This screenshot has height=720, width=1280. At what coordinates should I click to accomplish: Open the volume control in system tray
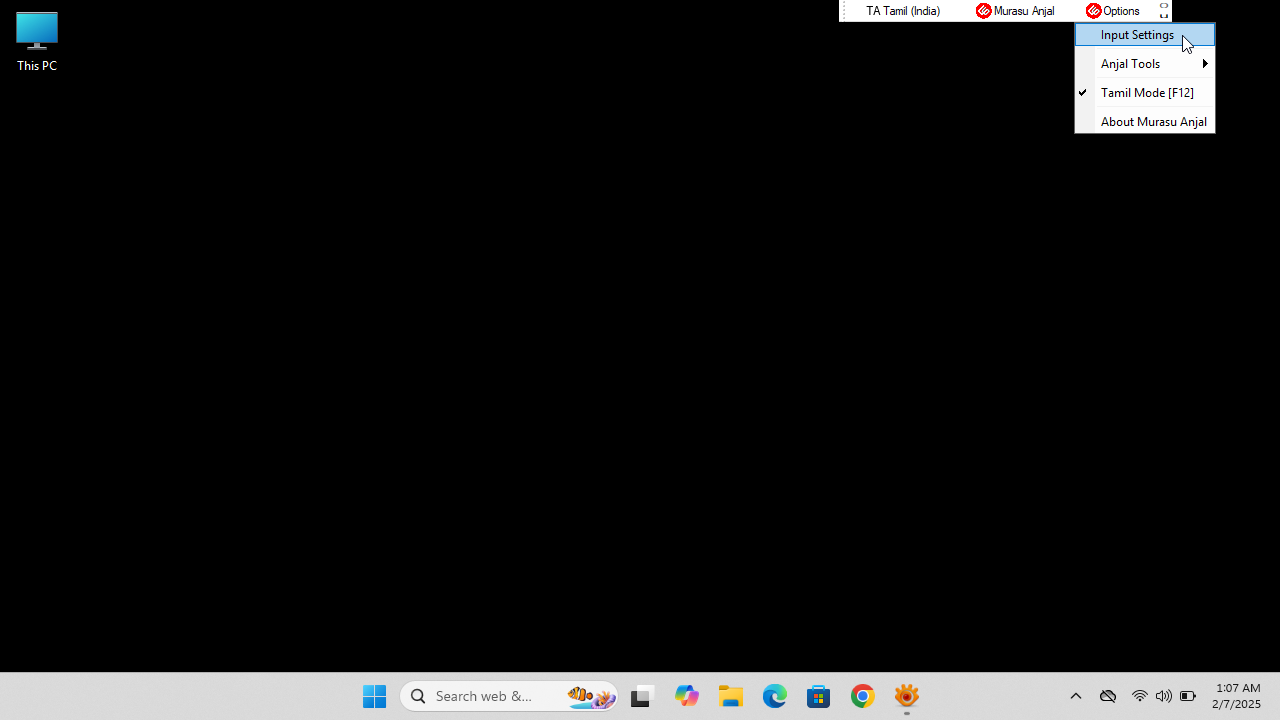tap(1163, 696)
